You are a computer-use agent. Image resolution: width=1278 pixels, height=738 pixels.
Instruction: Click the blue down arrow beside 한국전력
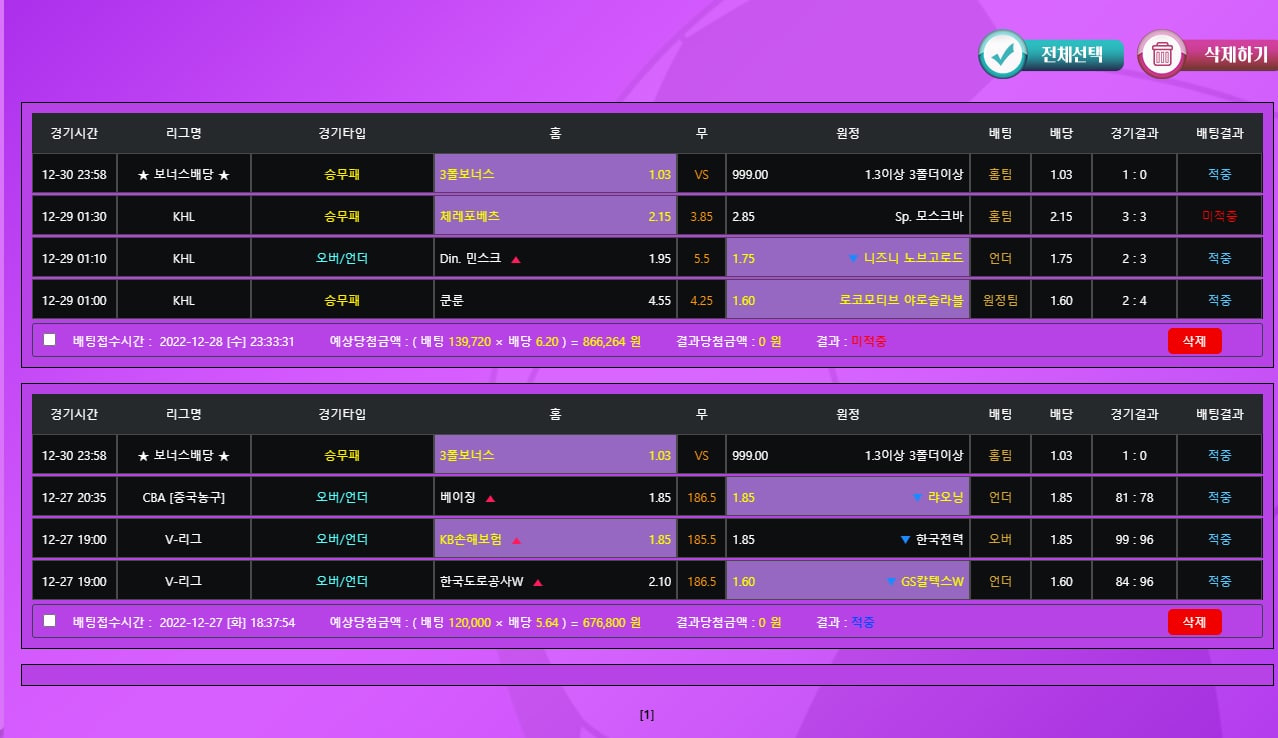905,540
